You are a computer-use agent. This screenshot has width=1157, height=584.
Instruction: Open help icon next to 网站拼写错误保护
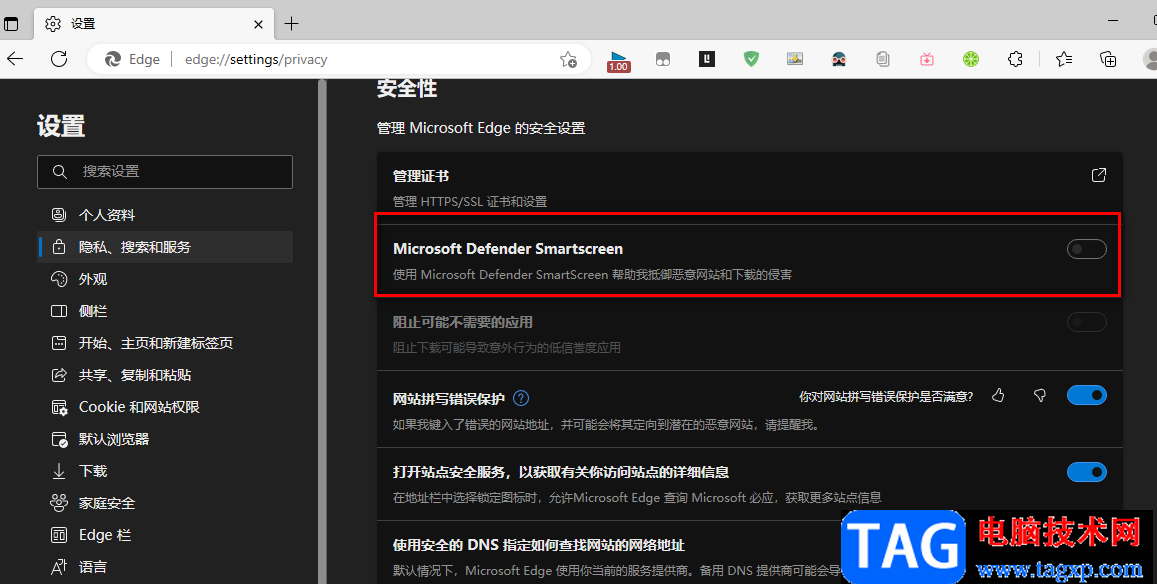coord(521,398)
